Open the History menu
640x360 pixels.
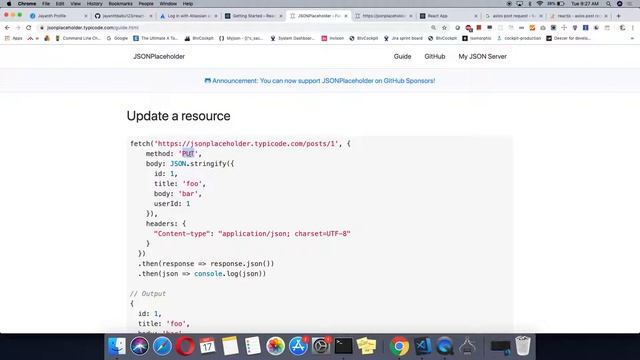[x=95, y=4]
